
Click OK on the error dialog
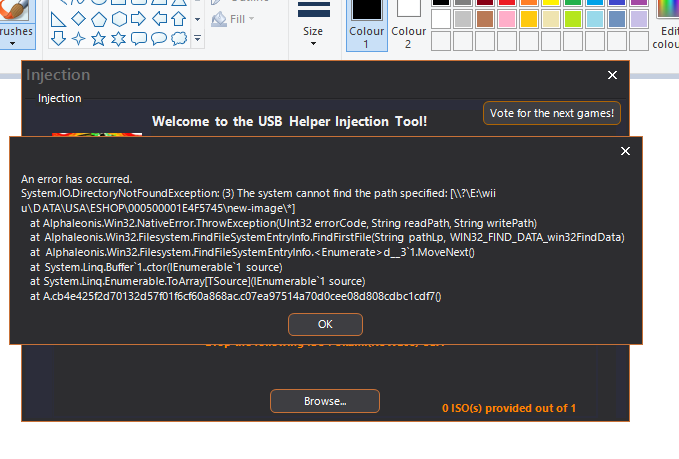325,324
